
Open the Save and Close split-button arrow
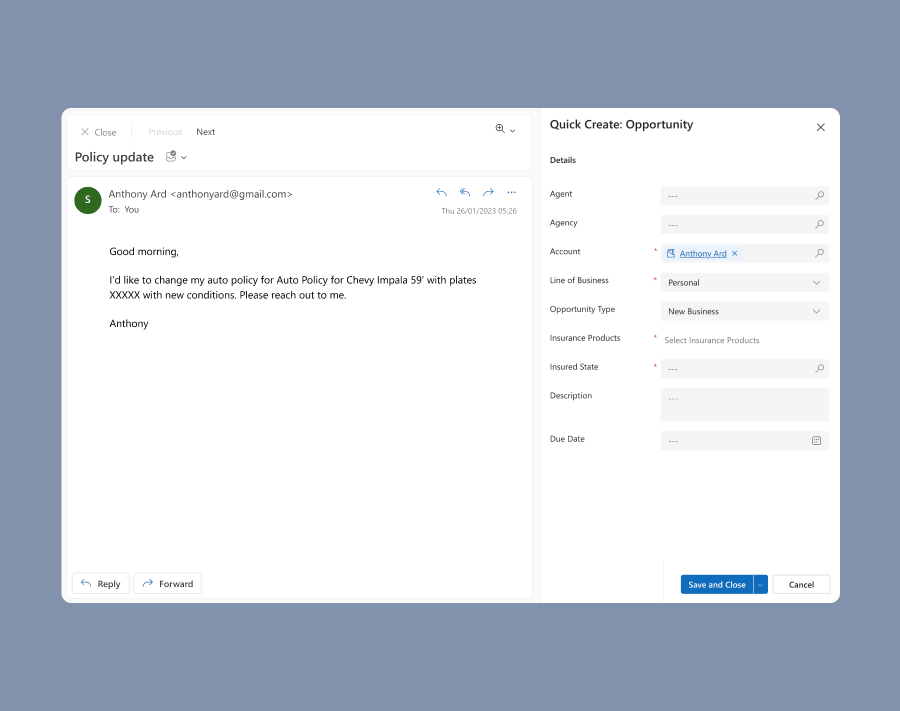point(759,584)
